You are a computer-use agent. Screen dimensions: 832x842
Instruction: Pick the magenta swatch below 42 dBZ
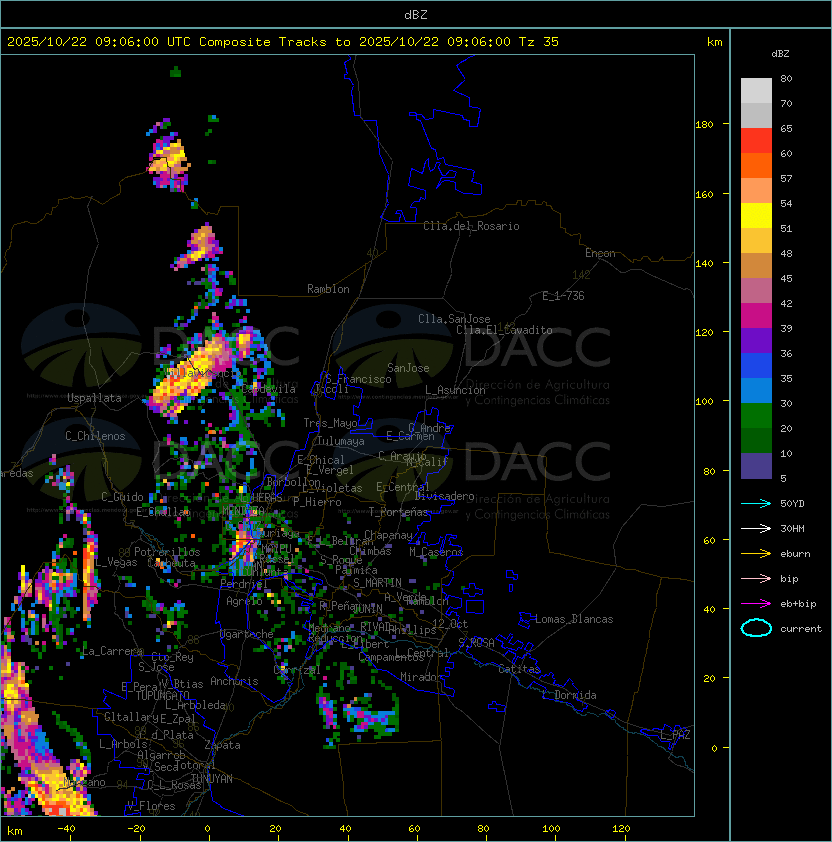pyautogui.click(x=756, y=315)
